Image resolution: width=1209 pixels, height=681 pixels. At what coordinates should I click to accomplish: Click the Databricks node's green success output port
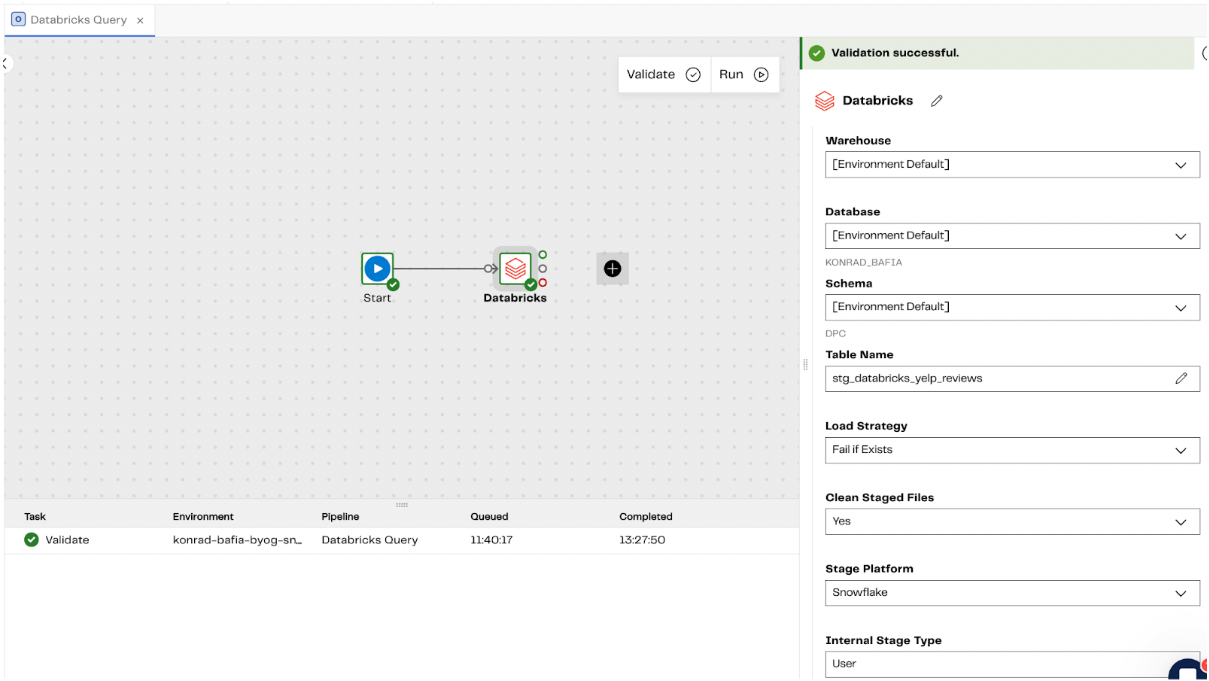(x=543, y=254)
